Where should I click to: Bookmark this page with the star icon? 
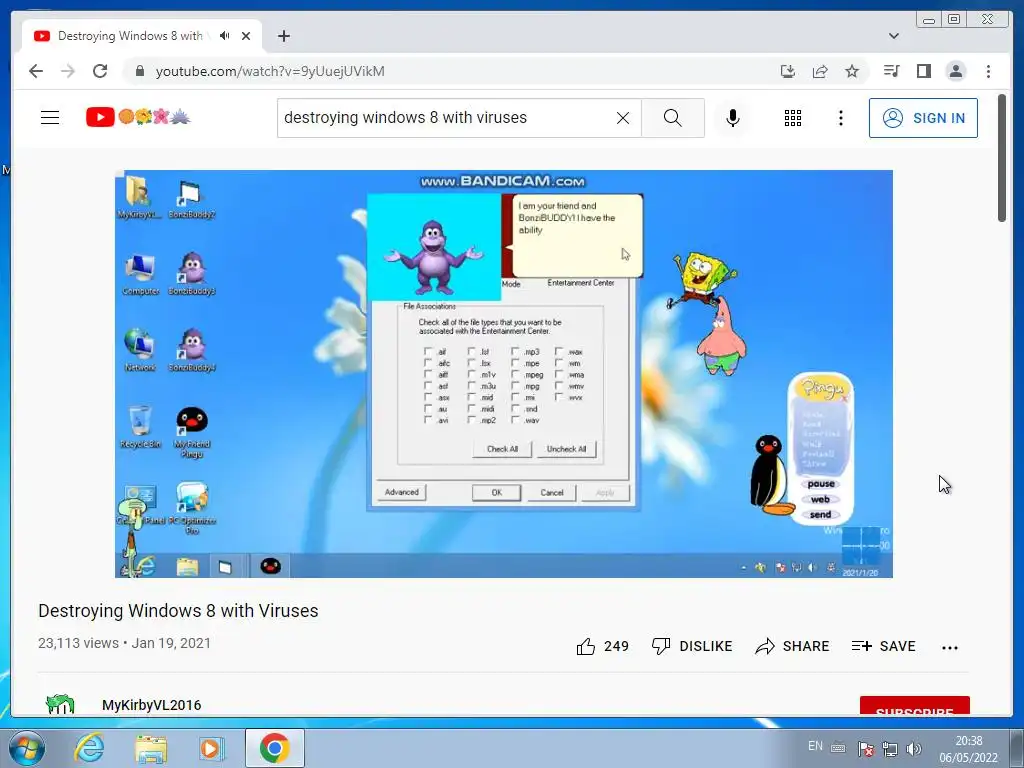(x=852, y=71)
